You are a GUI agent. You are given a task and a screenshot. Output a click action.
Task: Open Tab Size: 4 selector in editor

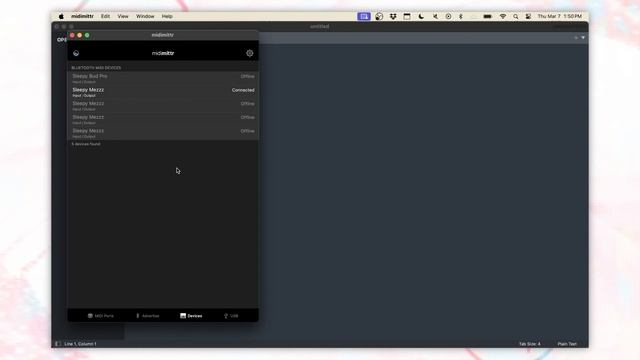coord(529,344)
